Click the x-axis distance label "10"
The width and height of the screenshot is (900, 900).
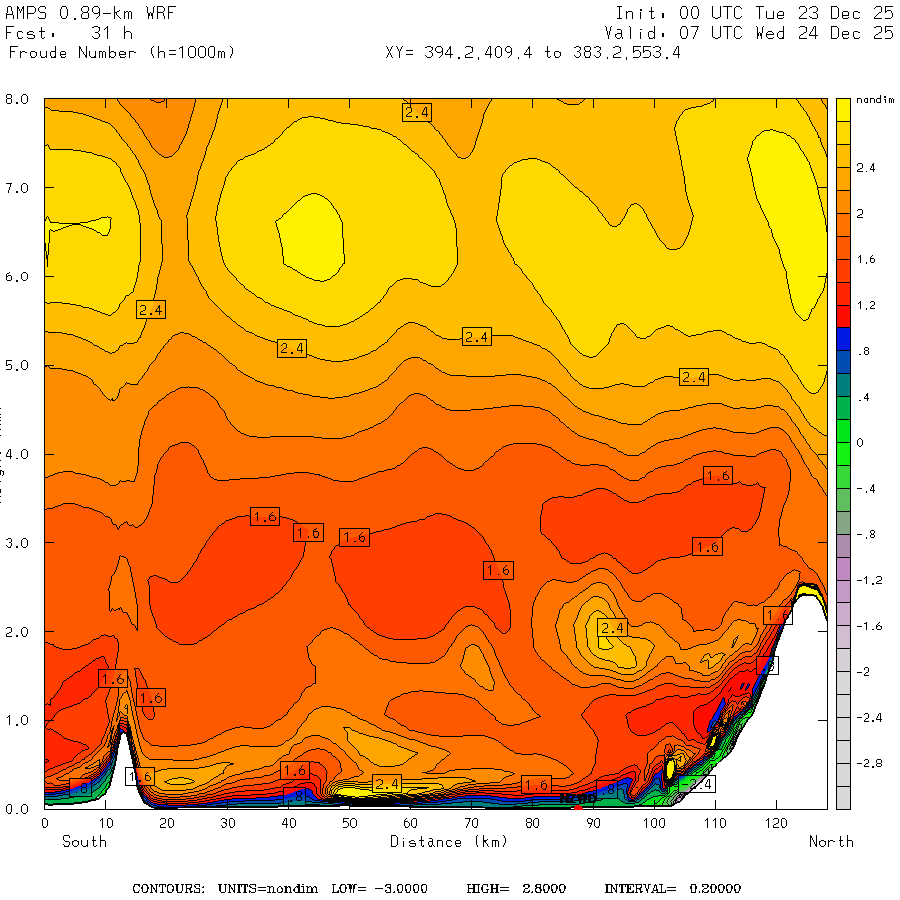[x=106, y=823]
